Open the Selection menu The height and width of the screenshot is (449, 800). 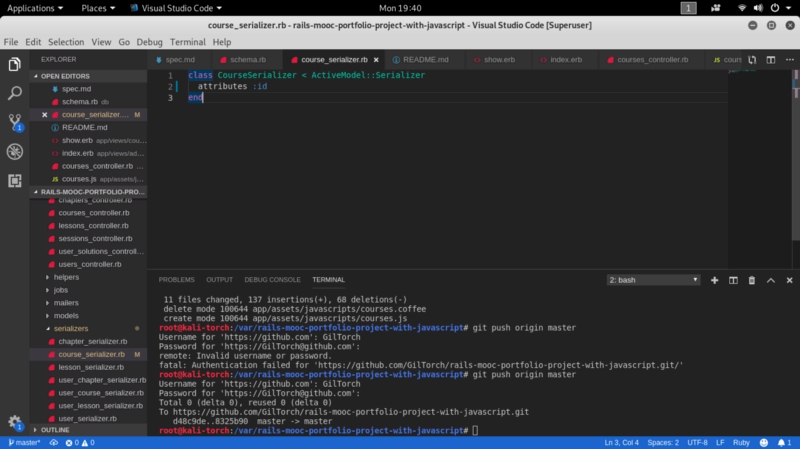coord(66,42)
